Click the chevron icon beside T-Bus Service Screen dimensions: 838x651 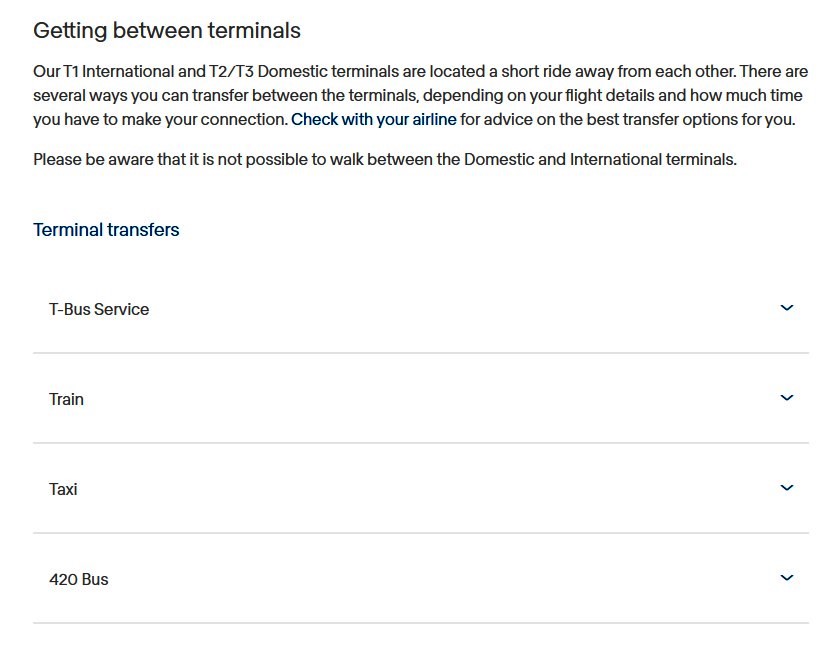pos(786,308)
